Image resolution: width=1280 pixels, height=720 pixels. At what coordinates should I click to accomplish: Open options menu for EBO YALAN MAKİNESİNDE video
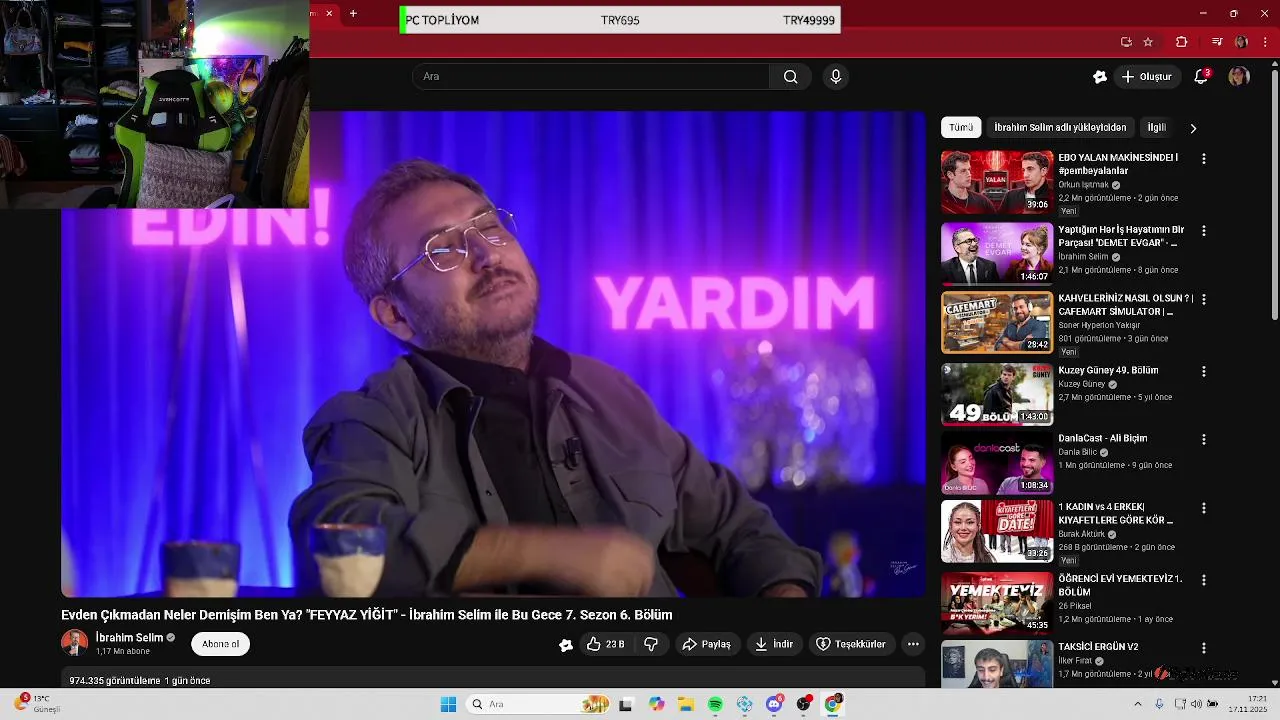(1204, 159)
